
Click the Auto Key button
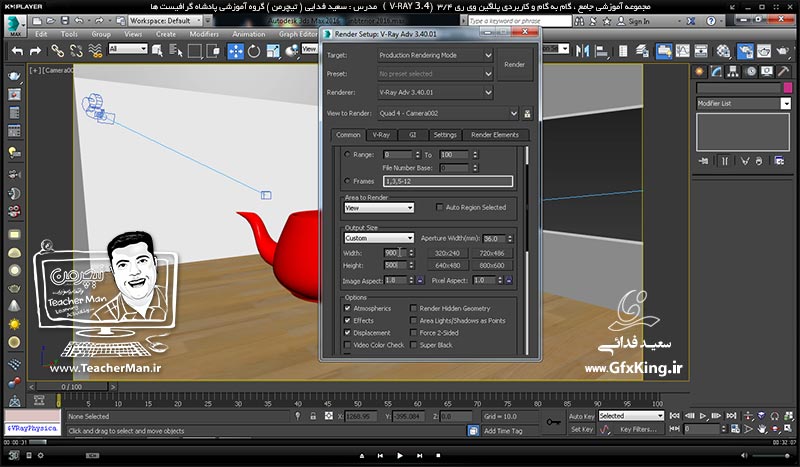(x=582, y=416)
